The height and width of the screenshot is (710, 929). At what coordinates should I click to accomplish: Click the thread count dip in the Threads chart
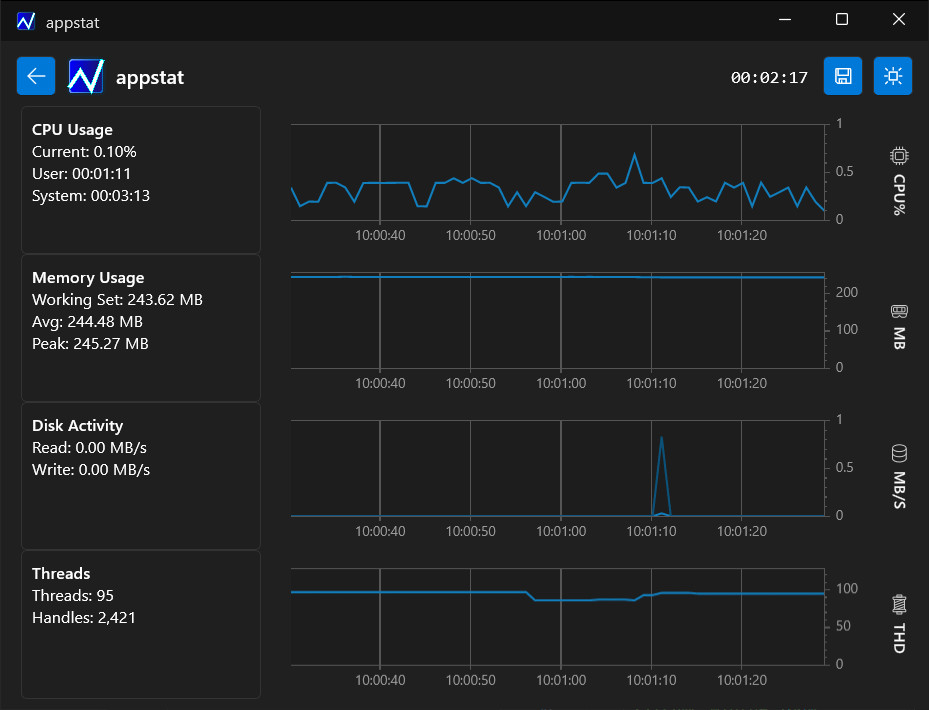(560, 600)
